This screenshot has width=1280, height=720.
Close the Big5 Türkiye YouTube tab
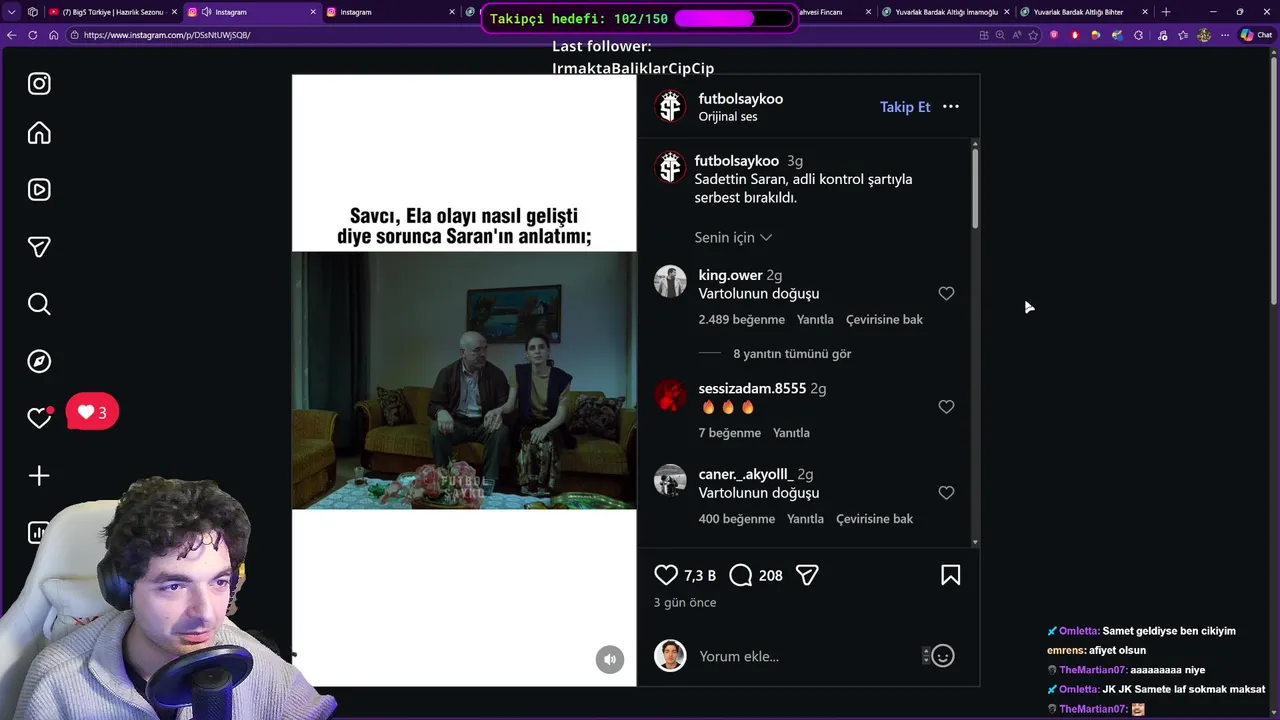pos(174,12)
